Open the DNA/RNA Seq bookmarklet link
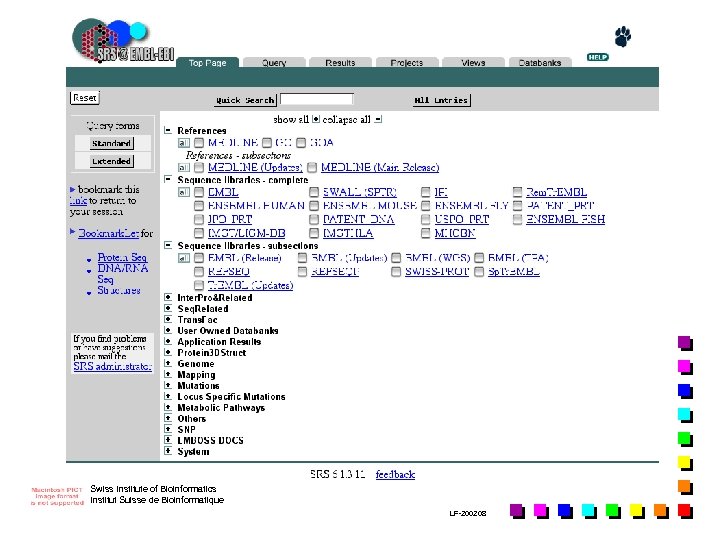 click(x=123, y=274)
